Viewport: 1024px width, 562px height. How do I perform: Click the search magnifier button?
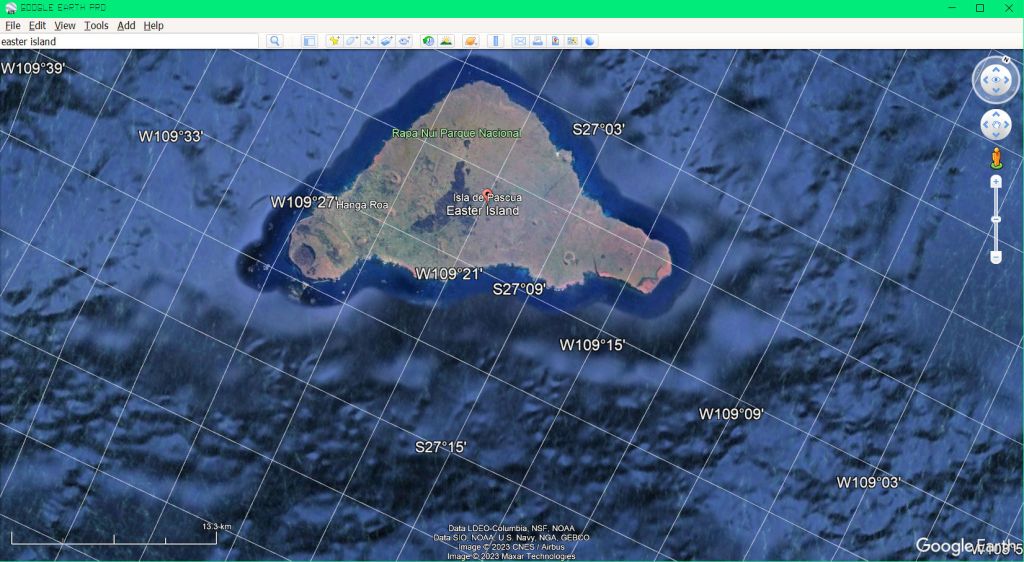(275, 41)
